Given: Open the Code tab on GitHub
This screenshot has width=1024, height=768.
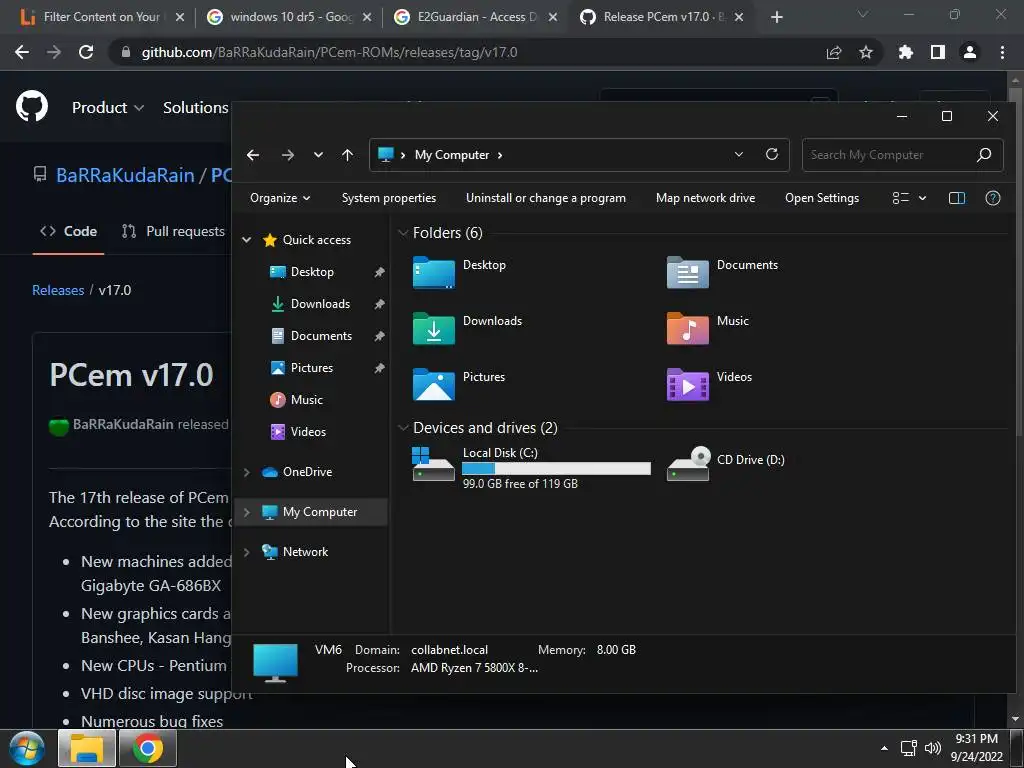Looking at the screenshot, I should pyautogui.click(x=68, y=231).
